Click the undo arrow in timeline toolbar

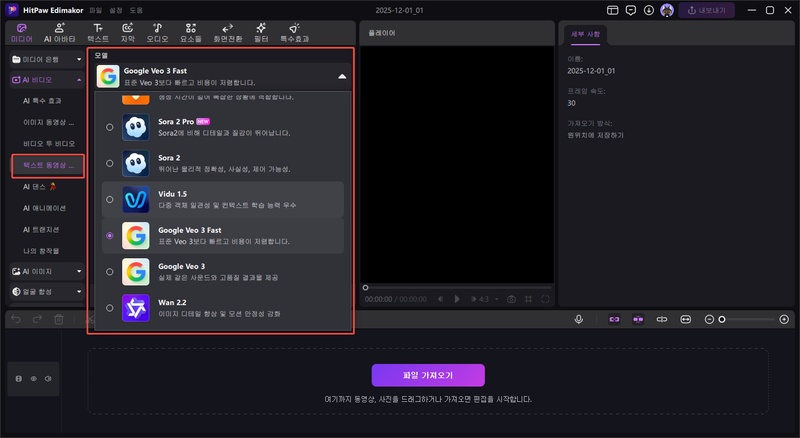pos(16,320)
